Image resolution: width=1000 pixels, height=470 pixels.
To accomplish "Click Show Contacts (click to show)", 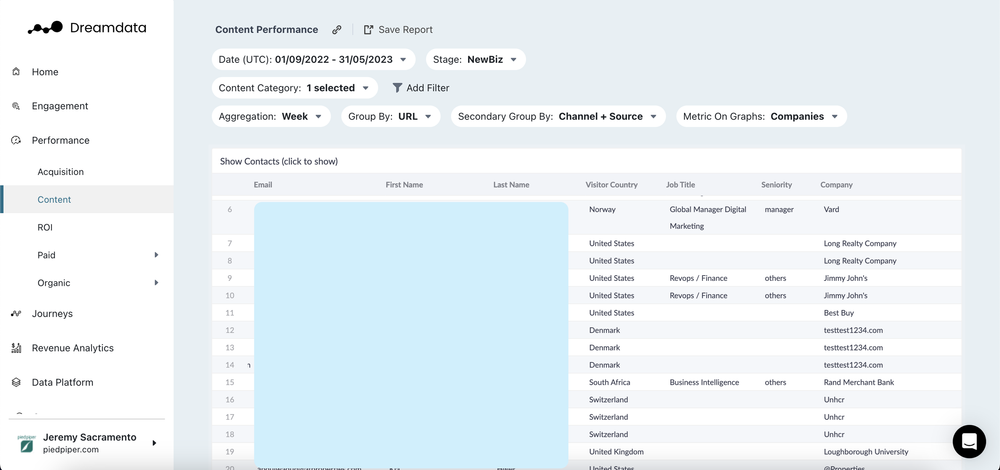I will tap(279, 161).
